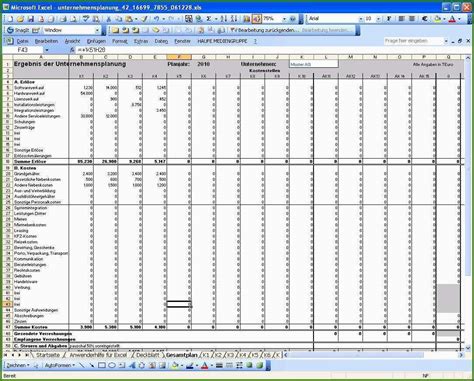Click the Excel Help question icon next to zoom

pos(293,19)
